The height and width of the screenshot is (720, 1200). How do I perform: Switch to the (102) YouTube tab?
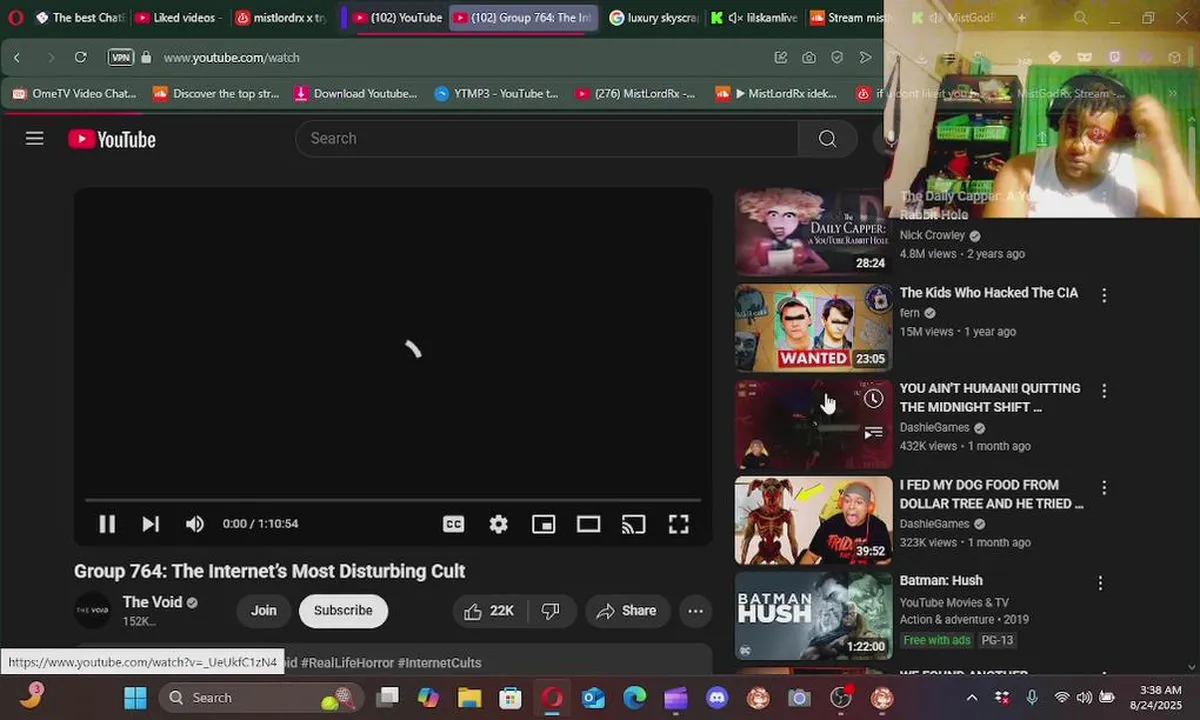396,17
